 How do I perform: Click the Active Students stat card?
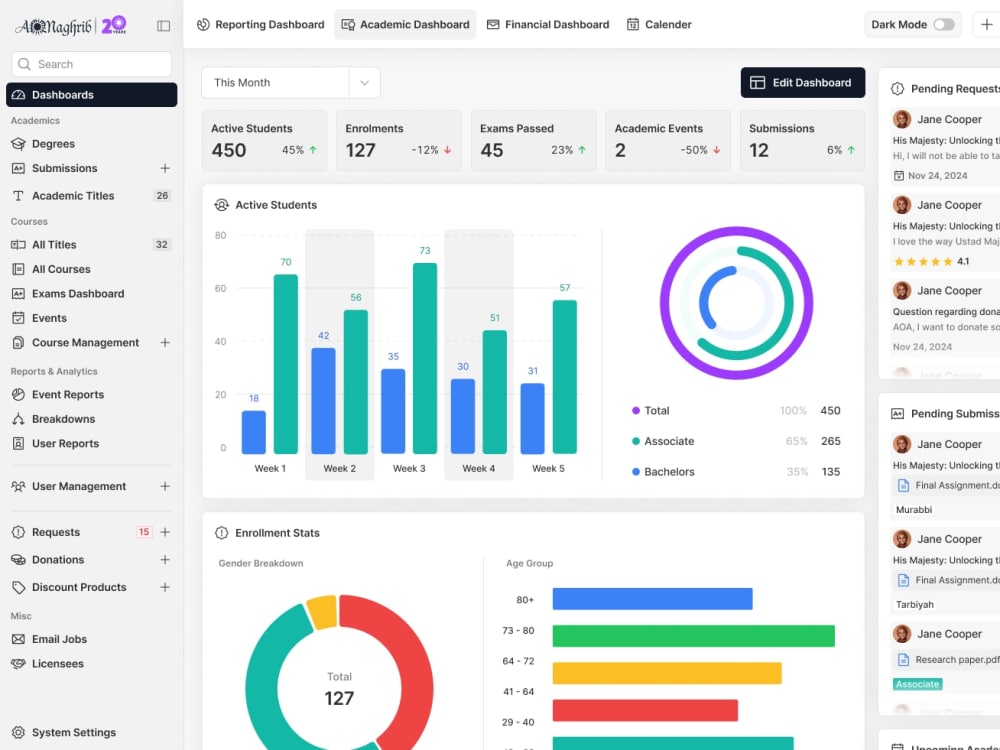click(265, 140)
